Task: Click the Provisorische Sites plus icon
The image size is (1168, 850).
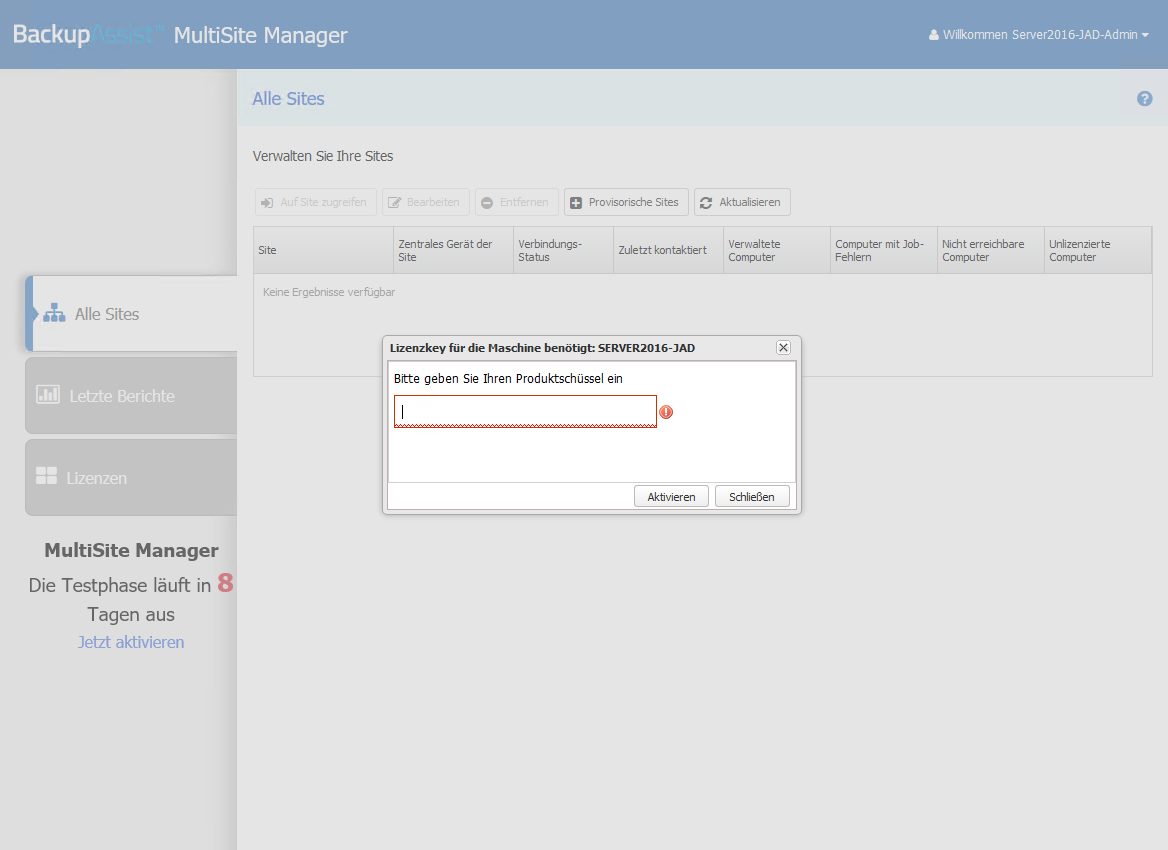Action: coord(576,202)
